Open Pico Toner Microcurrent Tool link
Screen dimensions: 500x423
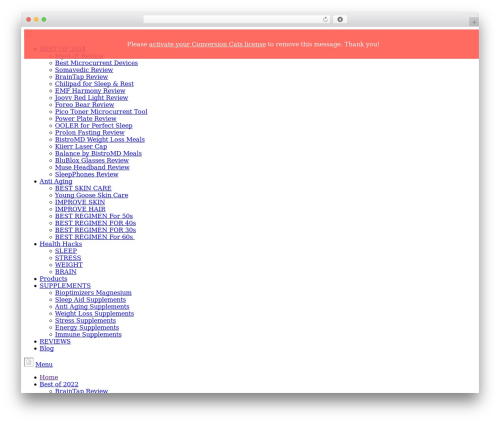pyautogui.click(x=101, y=112)
